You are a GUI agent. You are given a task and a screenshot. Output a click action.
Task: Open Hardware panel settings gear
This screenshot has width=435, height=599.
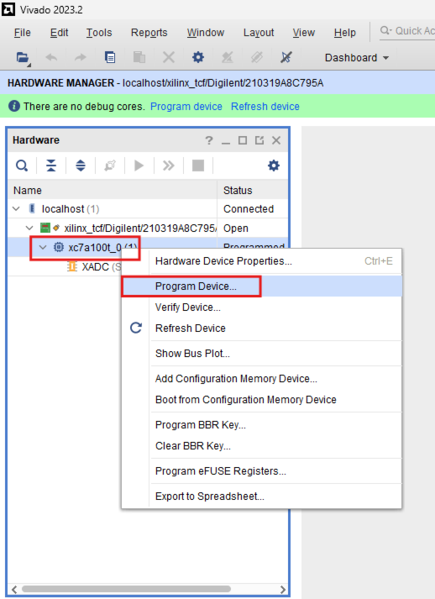[273, 165]
